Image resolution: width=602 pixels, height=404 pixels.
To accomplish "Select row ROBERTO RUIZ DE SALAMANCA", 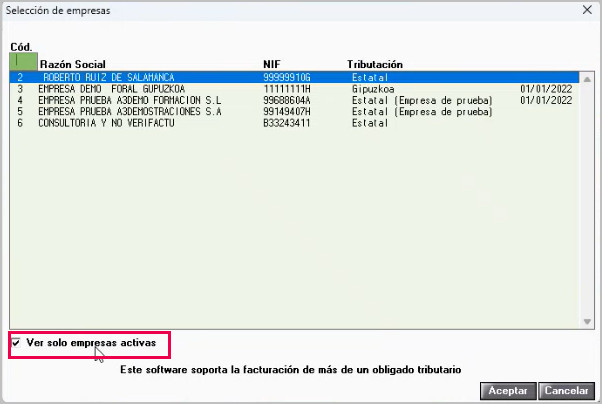I will coord(294,77).
